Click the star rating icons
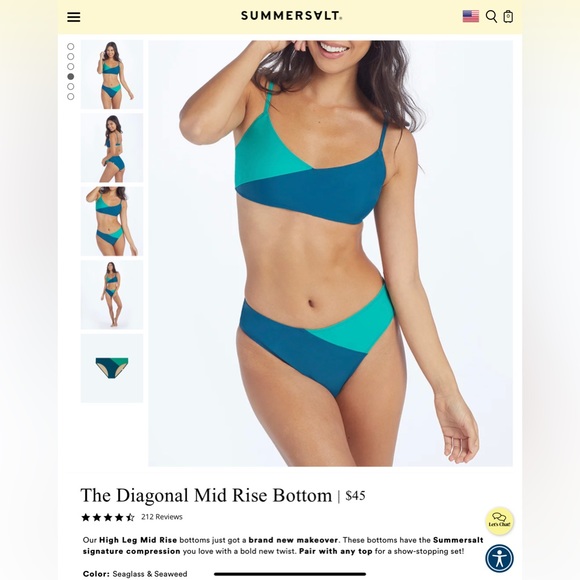Viewport: 580px width, 580px height. click(108, 517)
